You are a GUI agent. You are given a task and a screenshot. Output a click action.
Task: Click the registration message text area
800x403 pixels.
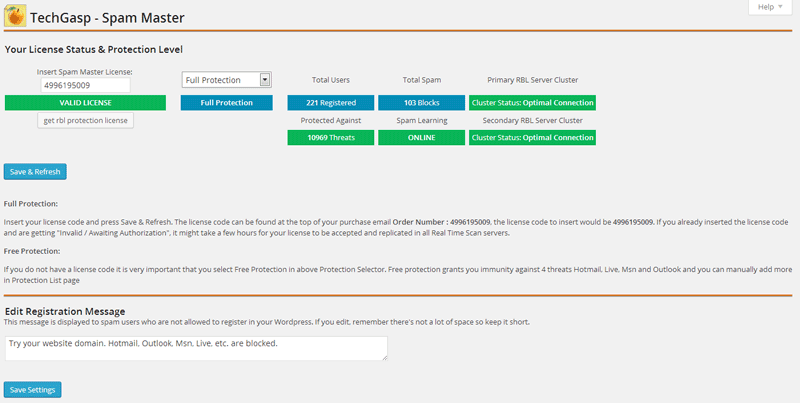pos(196,347)
